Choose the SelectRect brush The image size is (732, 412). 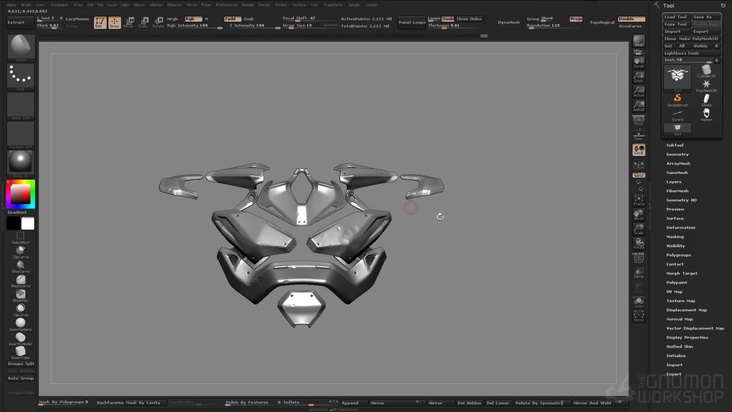click(x=21, y=237)
